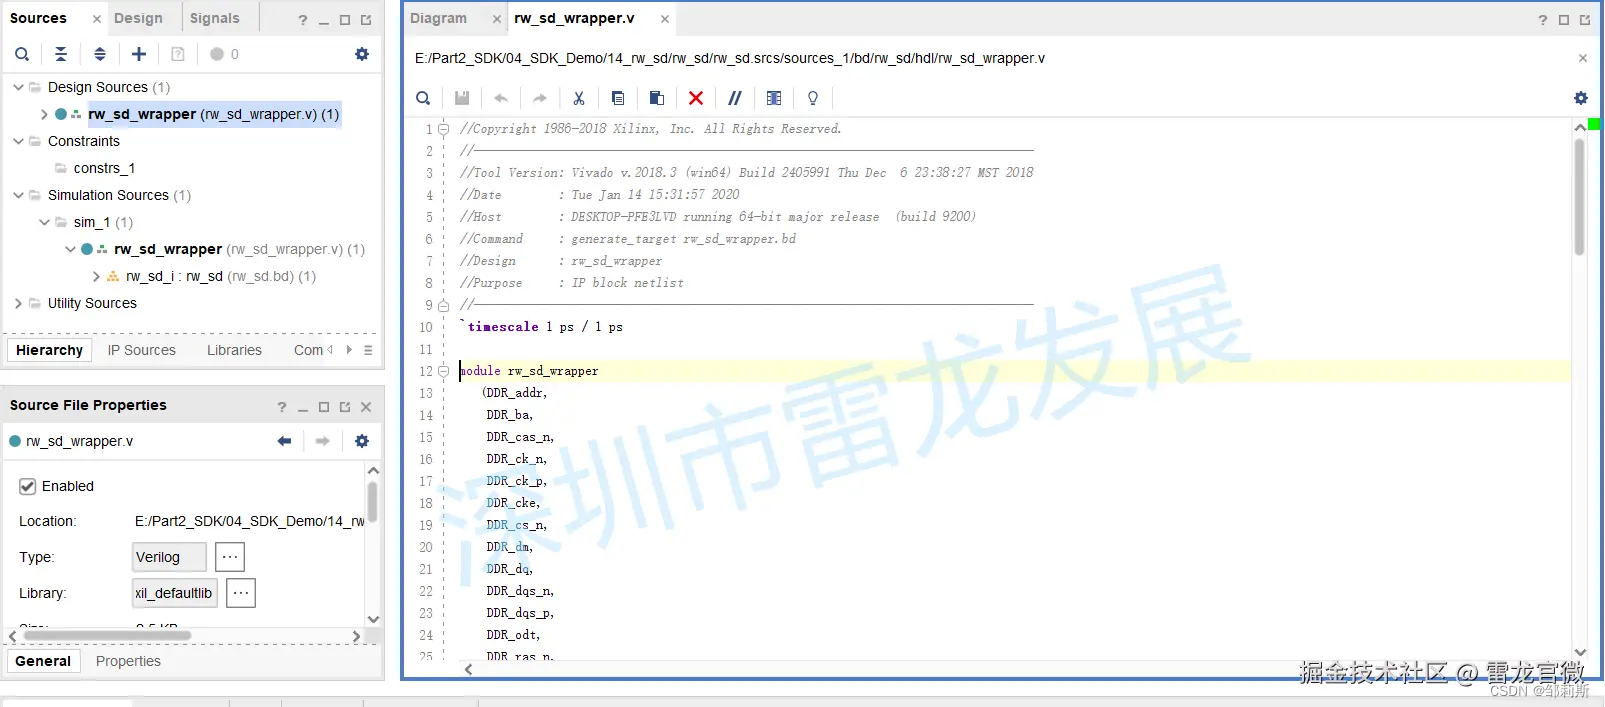Click the ellipsis button next to Type
Image resolution: width=1605 pixels, height=707 pixels.
pos(229,557)
